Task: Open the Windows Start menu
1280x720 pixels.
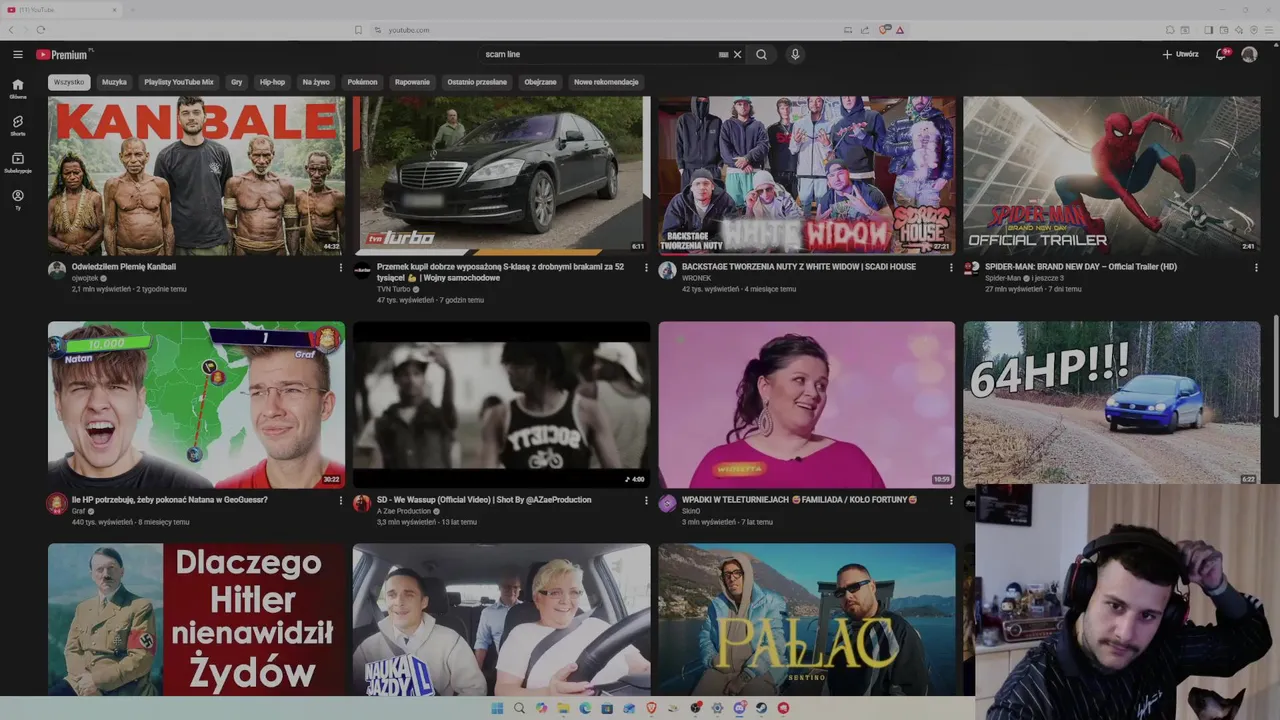Action: point(497,708)
